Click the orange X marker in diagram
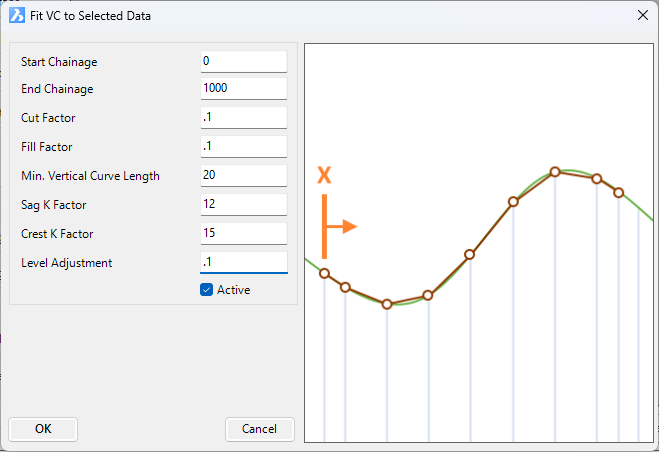 click(x=324, y=175)
